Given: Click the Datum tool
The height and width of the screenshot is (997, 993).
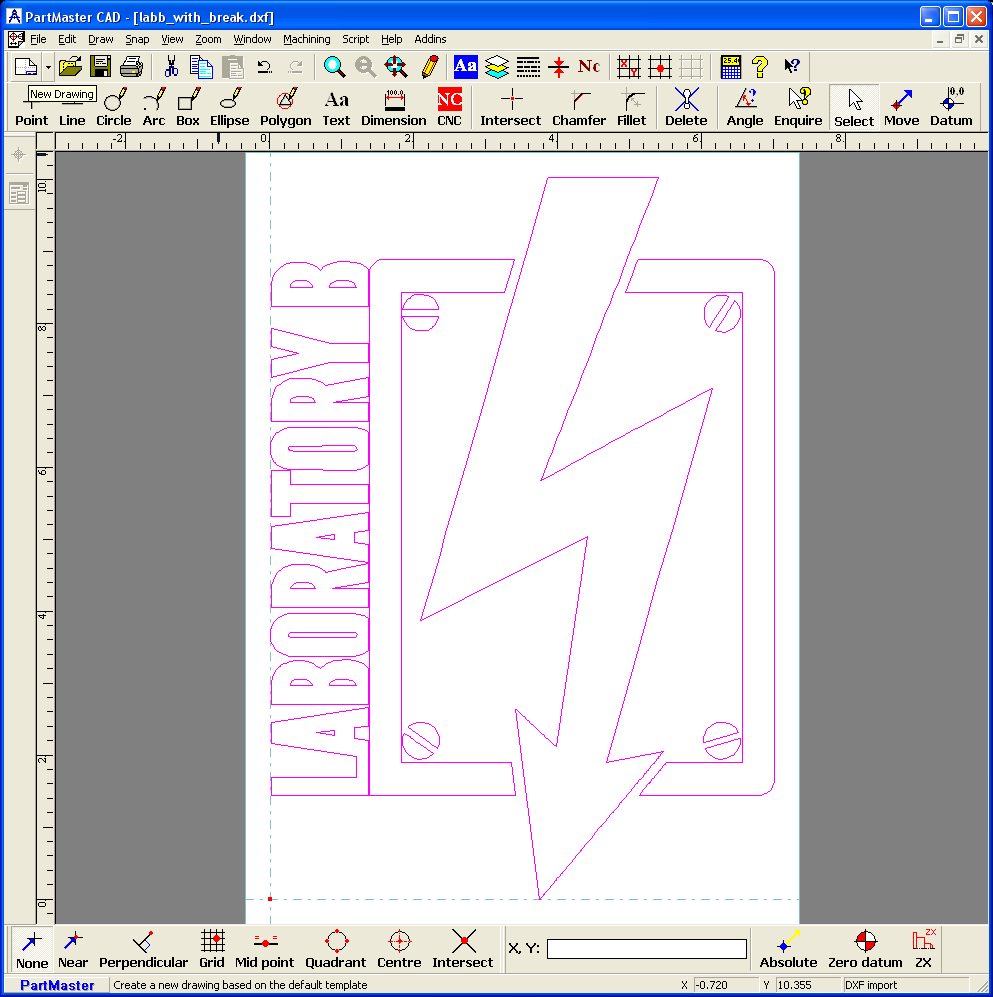Looking at the screenshot, I should tap(951, 107).
